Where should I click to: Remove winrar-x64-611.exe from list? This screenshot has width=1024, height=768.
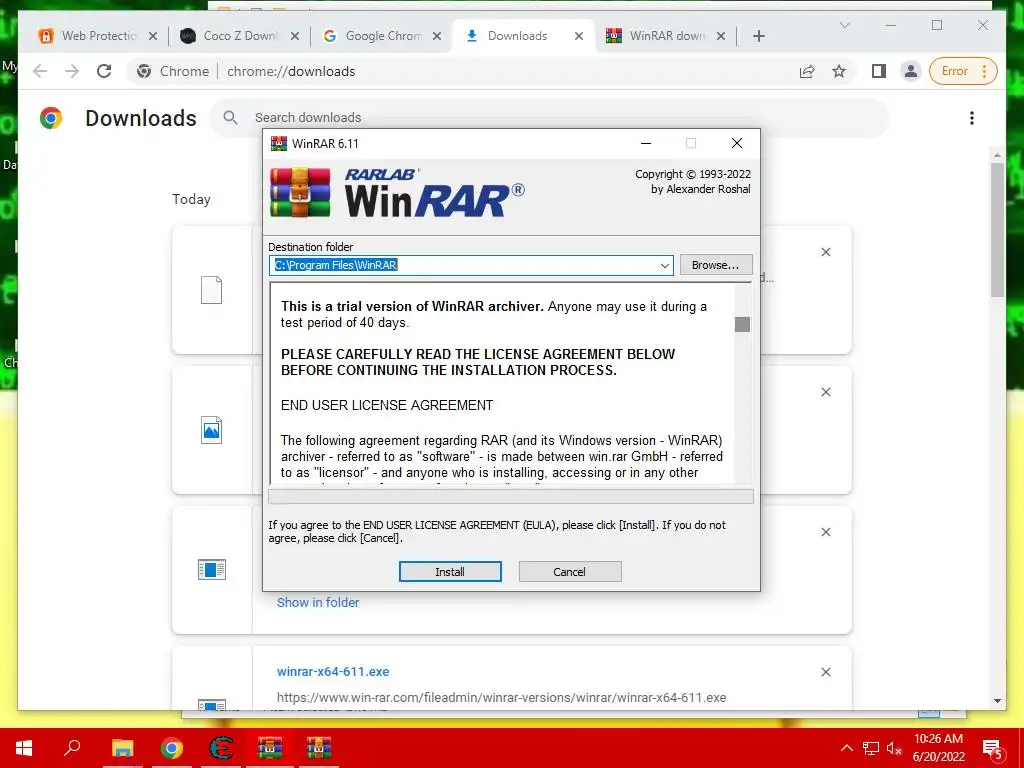tap(826, 672)
